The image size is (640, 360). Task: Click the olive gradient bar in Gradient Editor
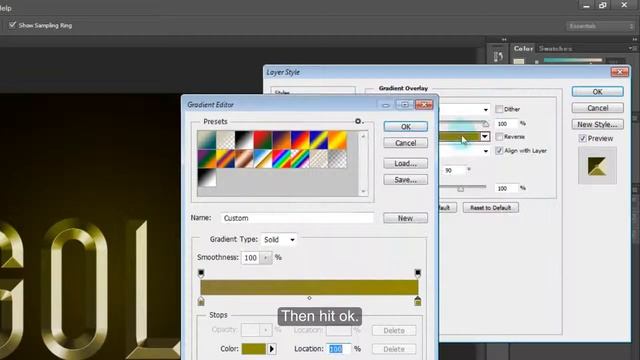pos(309,287)
